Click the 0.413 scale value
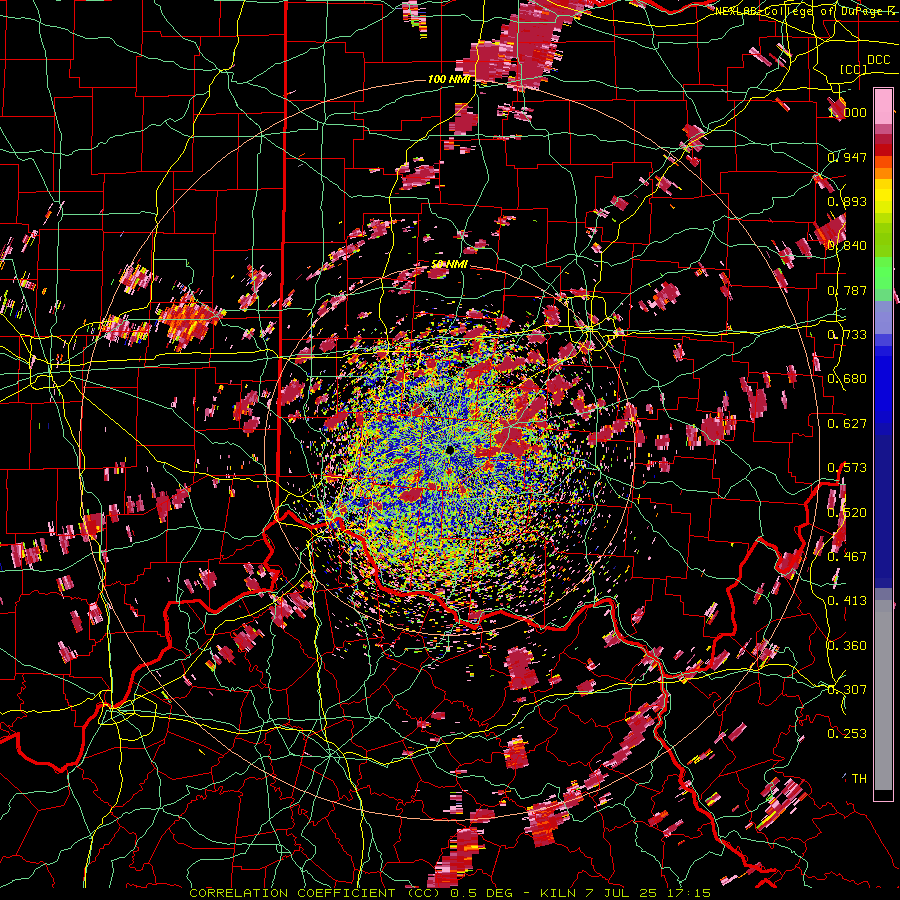 coord(847,601)
